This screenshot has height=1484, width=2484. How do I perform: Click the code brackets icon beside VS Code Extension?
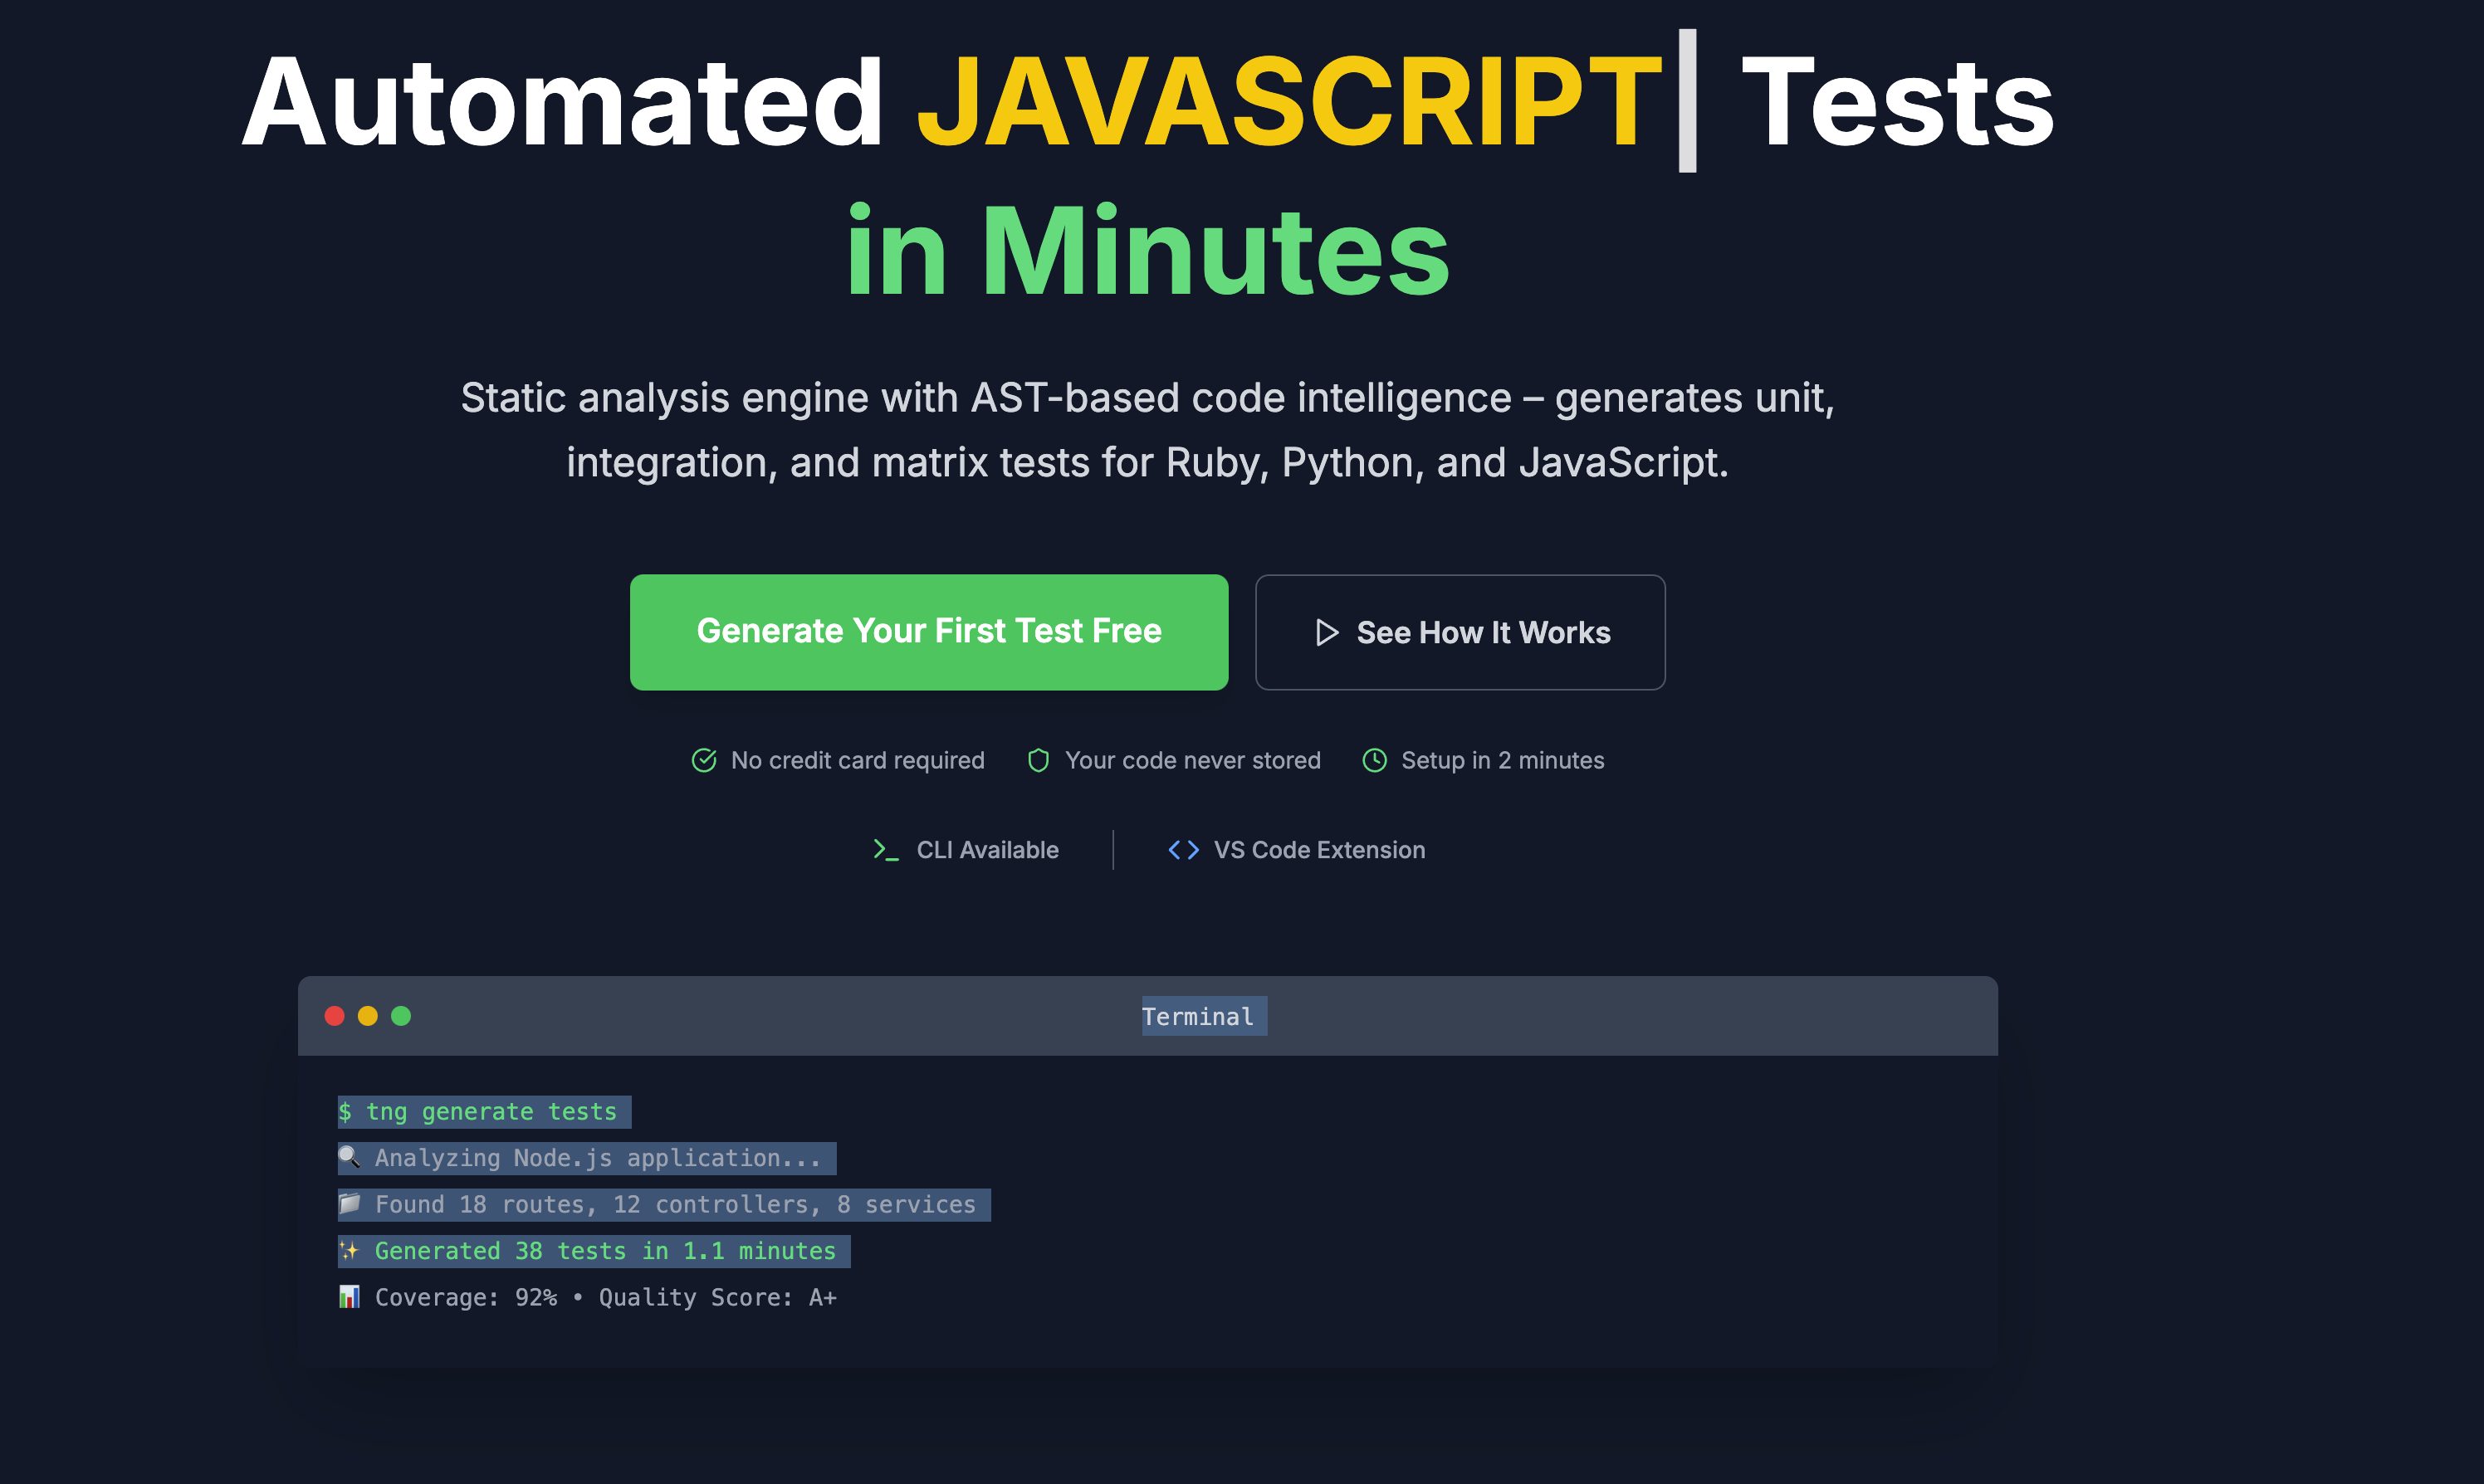1183,850
